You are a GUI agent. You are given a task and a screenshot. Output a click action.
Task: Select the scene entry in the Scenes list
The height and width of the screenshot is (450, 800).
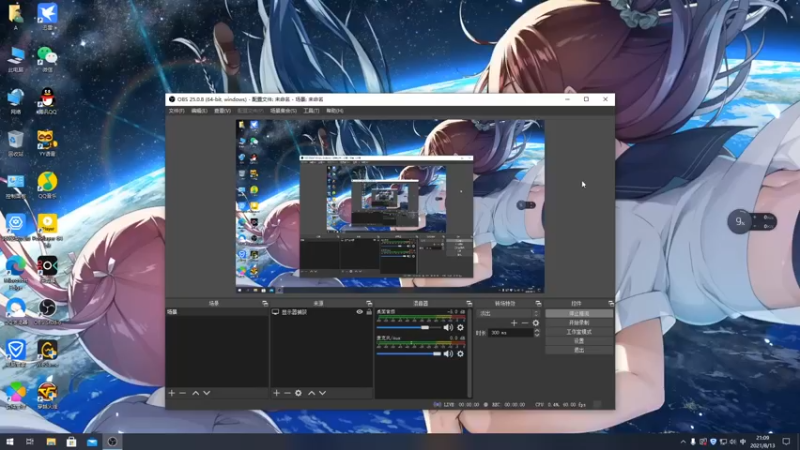coord(217,312)
